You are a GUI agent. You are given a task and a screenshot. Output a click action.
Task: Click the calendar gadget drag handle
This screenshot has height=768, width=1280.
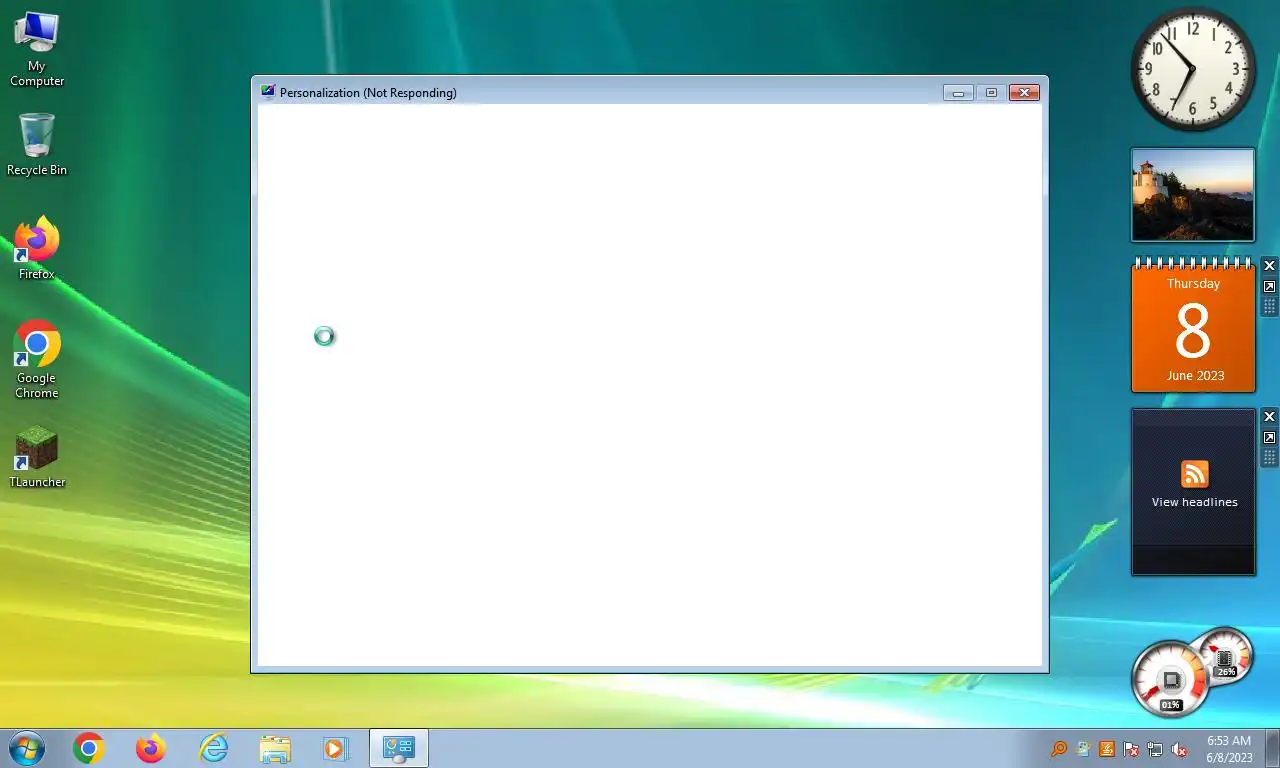click(x=1269, y=307)
